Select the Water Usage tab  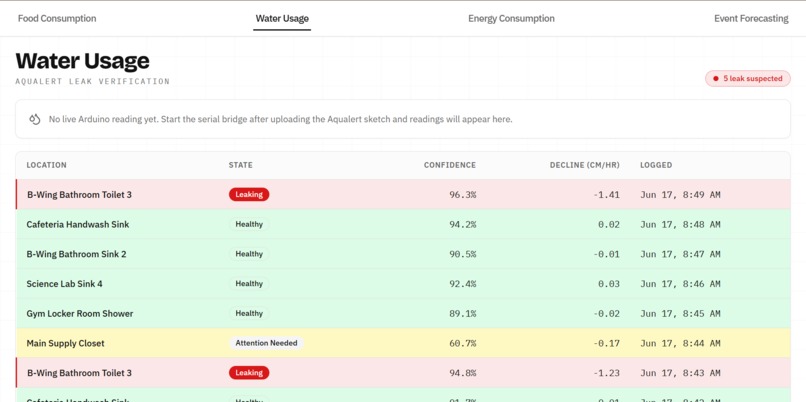tap(282, 19)
